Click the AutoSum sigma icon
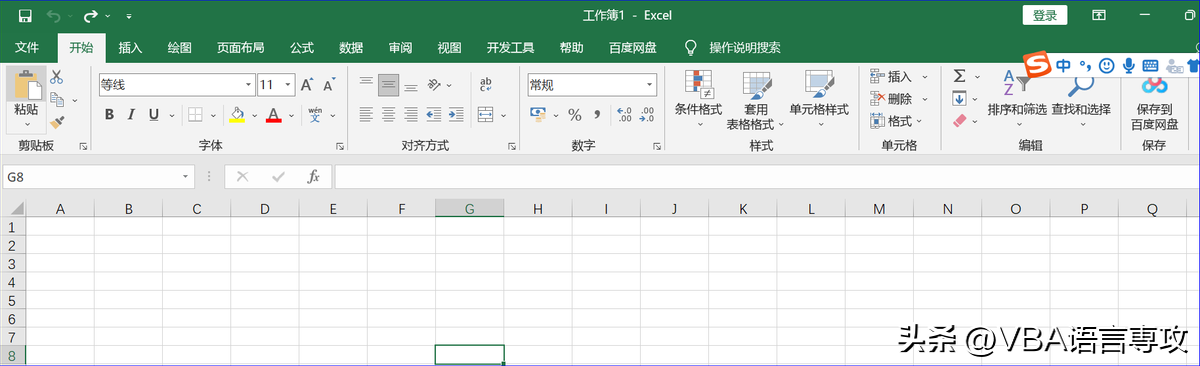1200x366 pixels. [959, 76]
